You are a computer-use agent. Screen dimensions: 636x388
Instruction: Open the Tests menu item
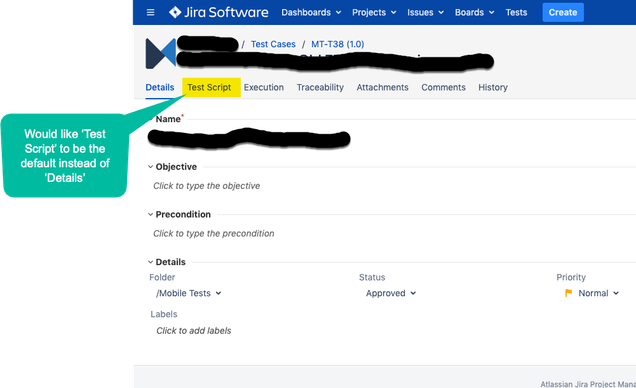[x=516, y=13]
